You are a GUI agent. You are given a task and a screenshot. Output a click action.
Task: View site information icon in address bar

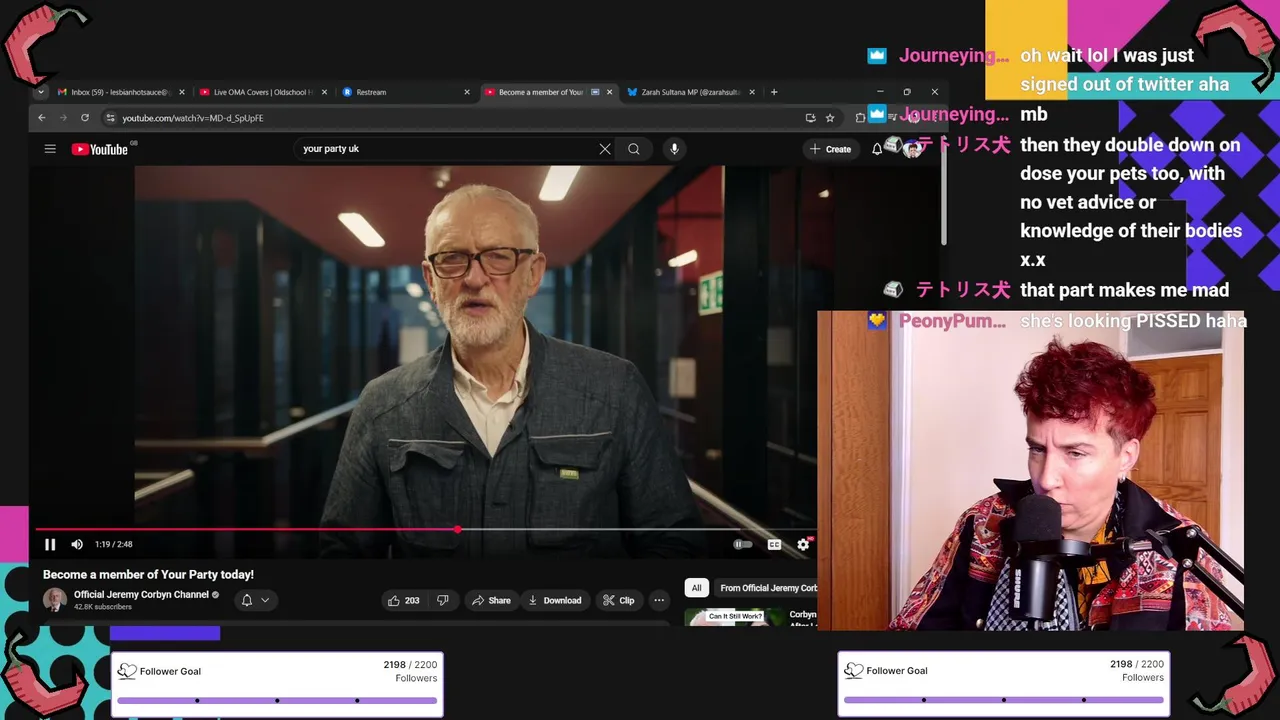tap(110, 118)
